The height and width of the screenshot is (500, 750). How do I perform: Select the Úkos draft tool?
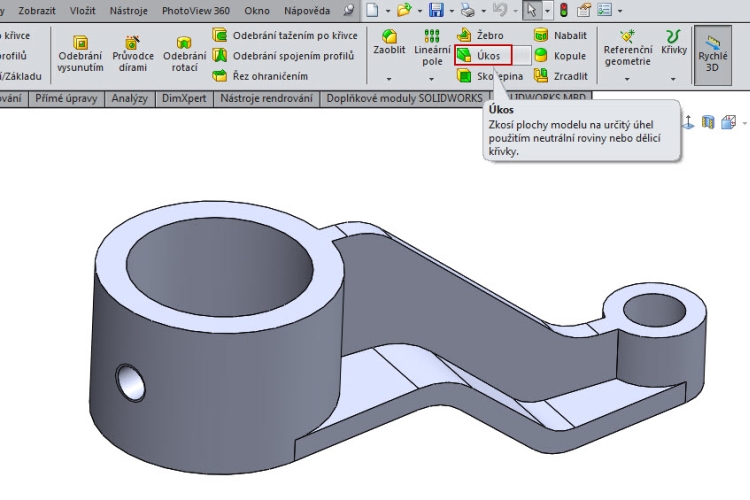click(x=483, y=56)
